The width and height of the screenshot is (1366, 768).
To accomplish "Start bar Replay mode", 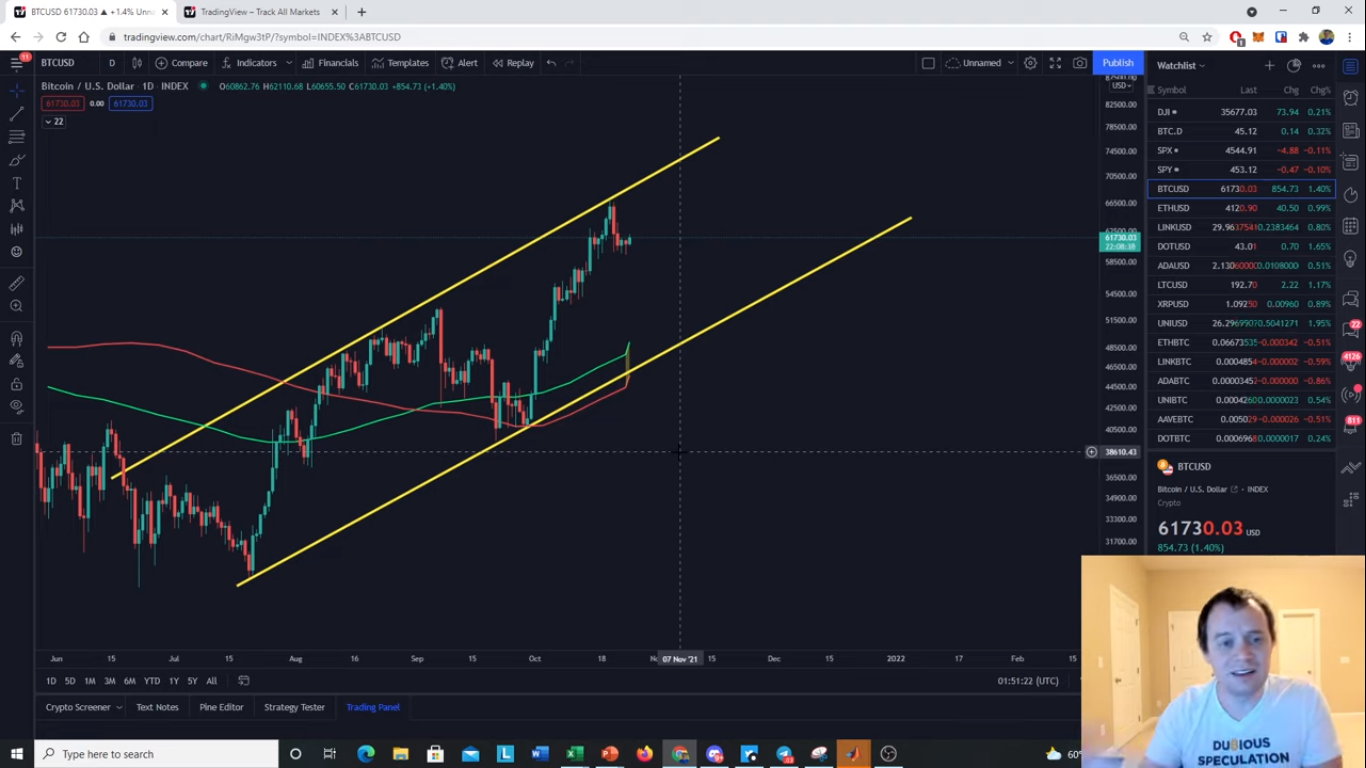I will point(513,63).
